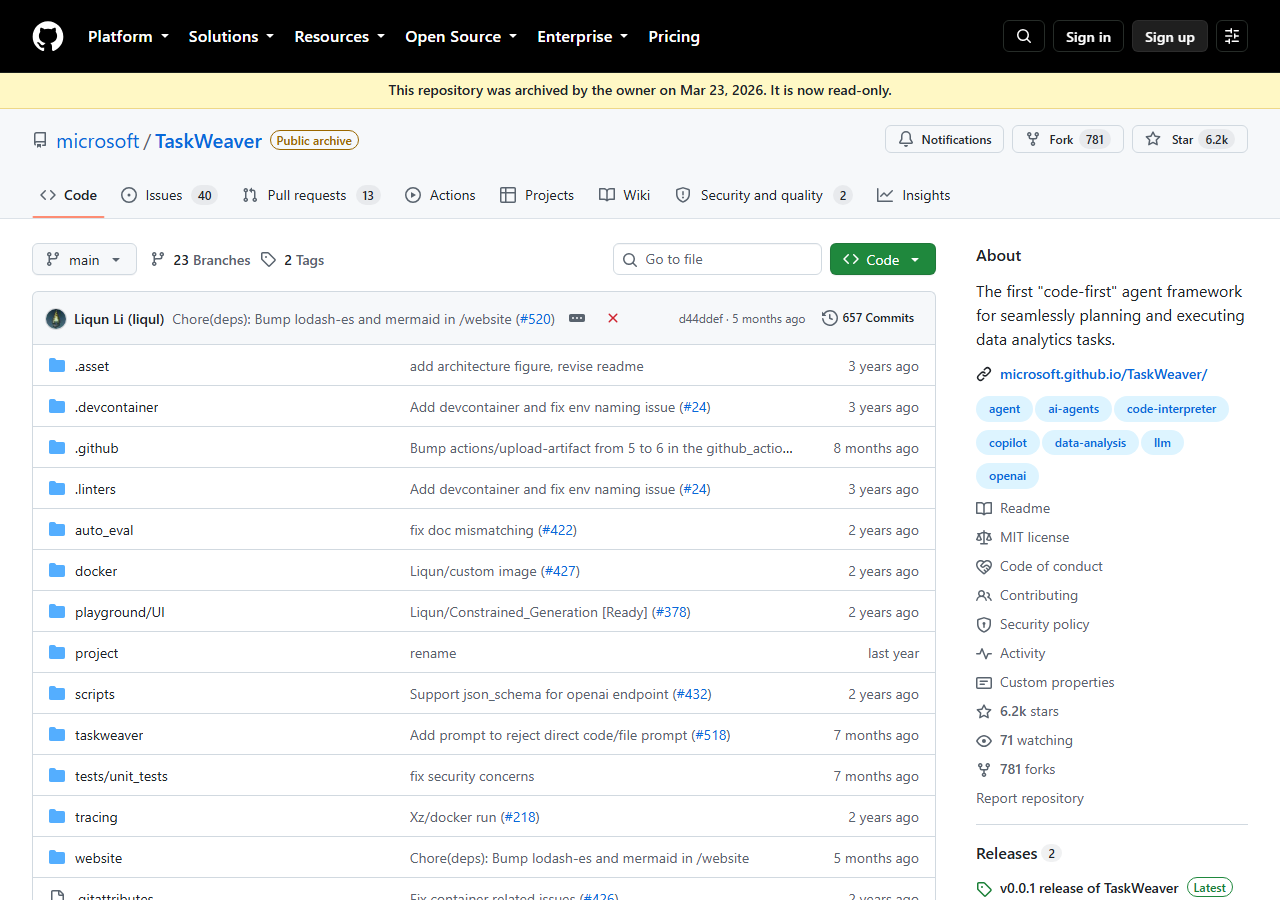Open the TaskWeaver repository name link

pos(208,141)
